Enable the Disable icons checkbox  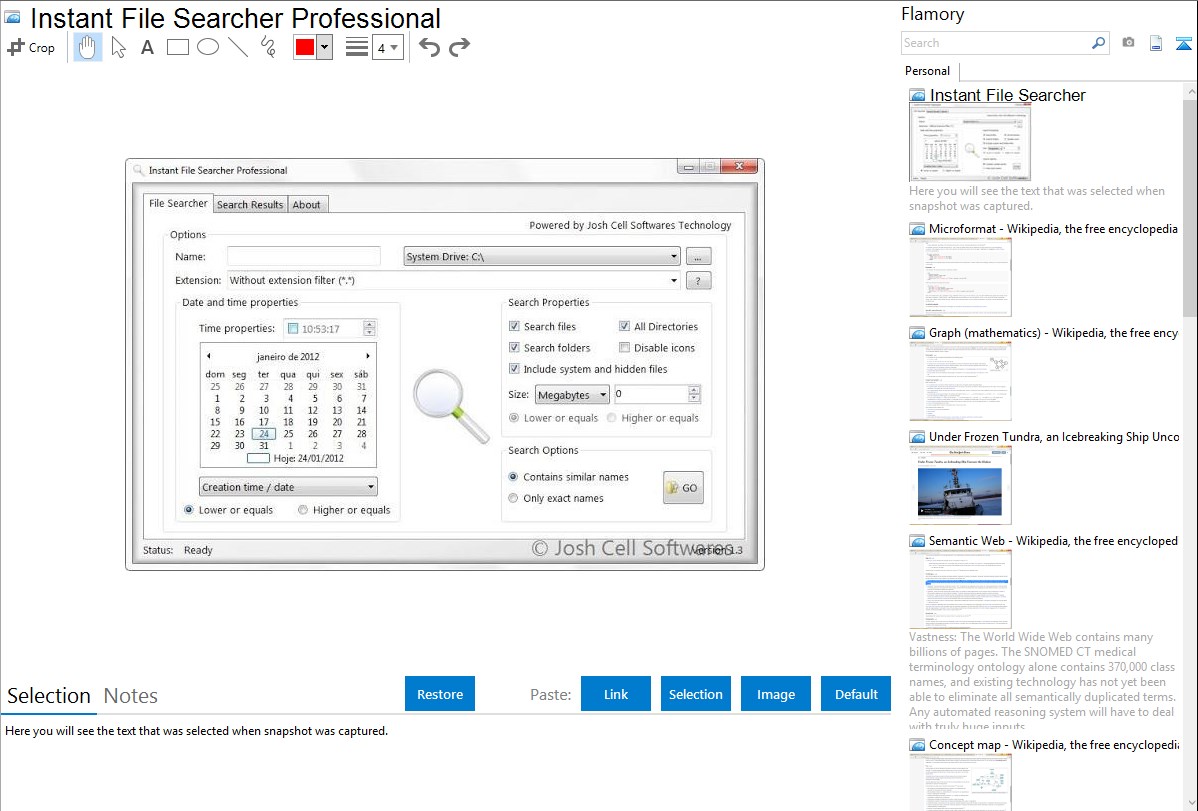pyautogui.click(x=624, y=348)
